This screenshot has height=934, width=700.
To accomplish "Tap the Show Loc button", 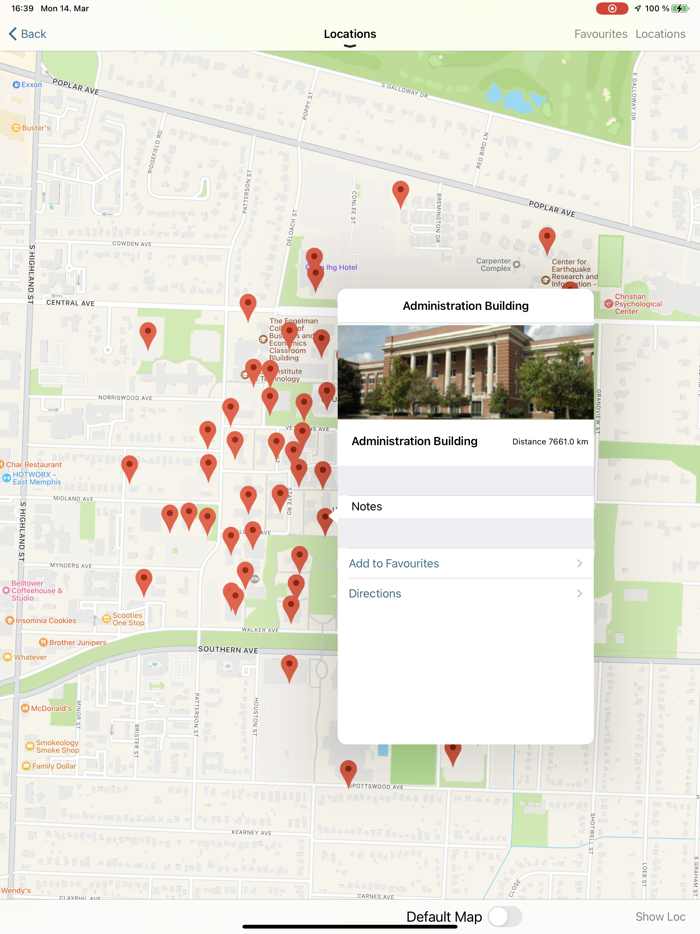I will tap(660, 917).
